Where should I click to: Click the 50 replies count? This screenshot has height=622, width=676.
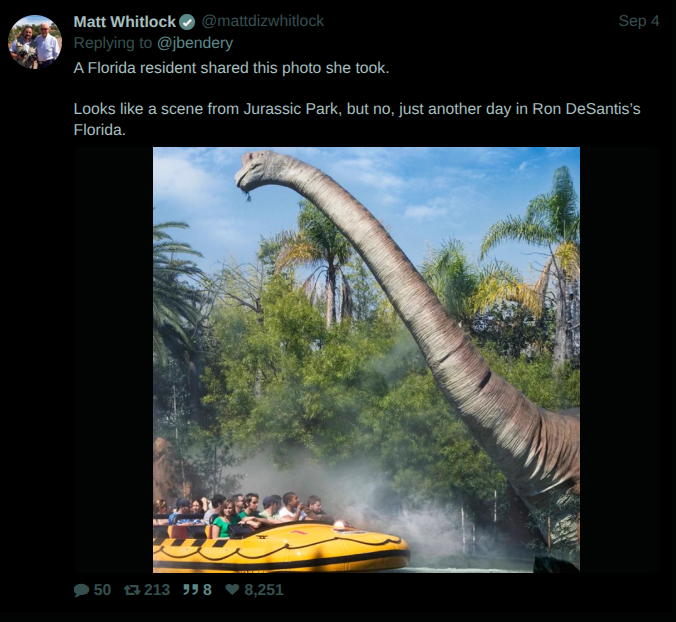(x=102, y=590)
